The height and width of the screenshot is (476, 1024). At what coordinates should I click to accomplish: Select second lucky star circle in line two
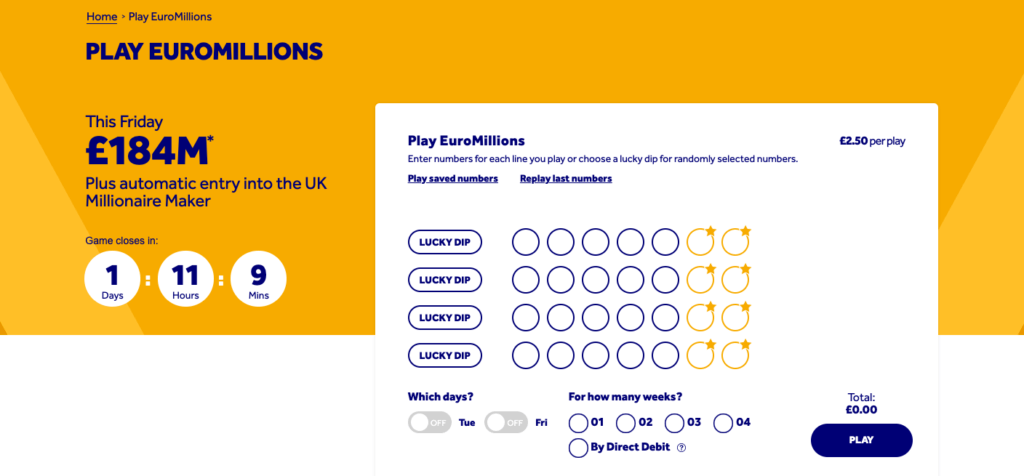pos(735,280)
